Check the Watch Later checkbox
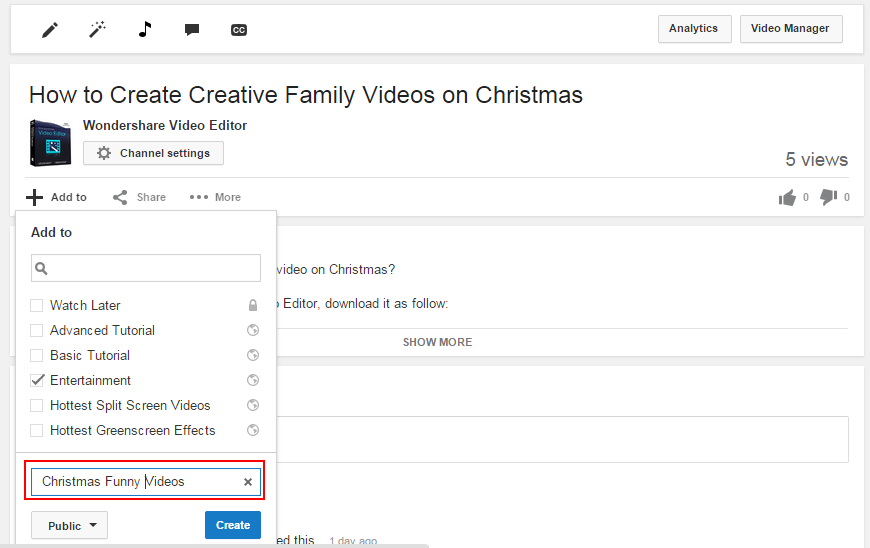 (x=37, y=306)
